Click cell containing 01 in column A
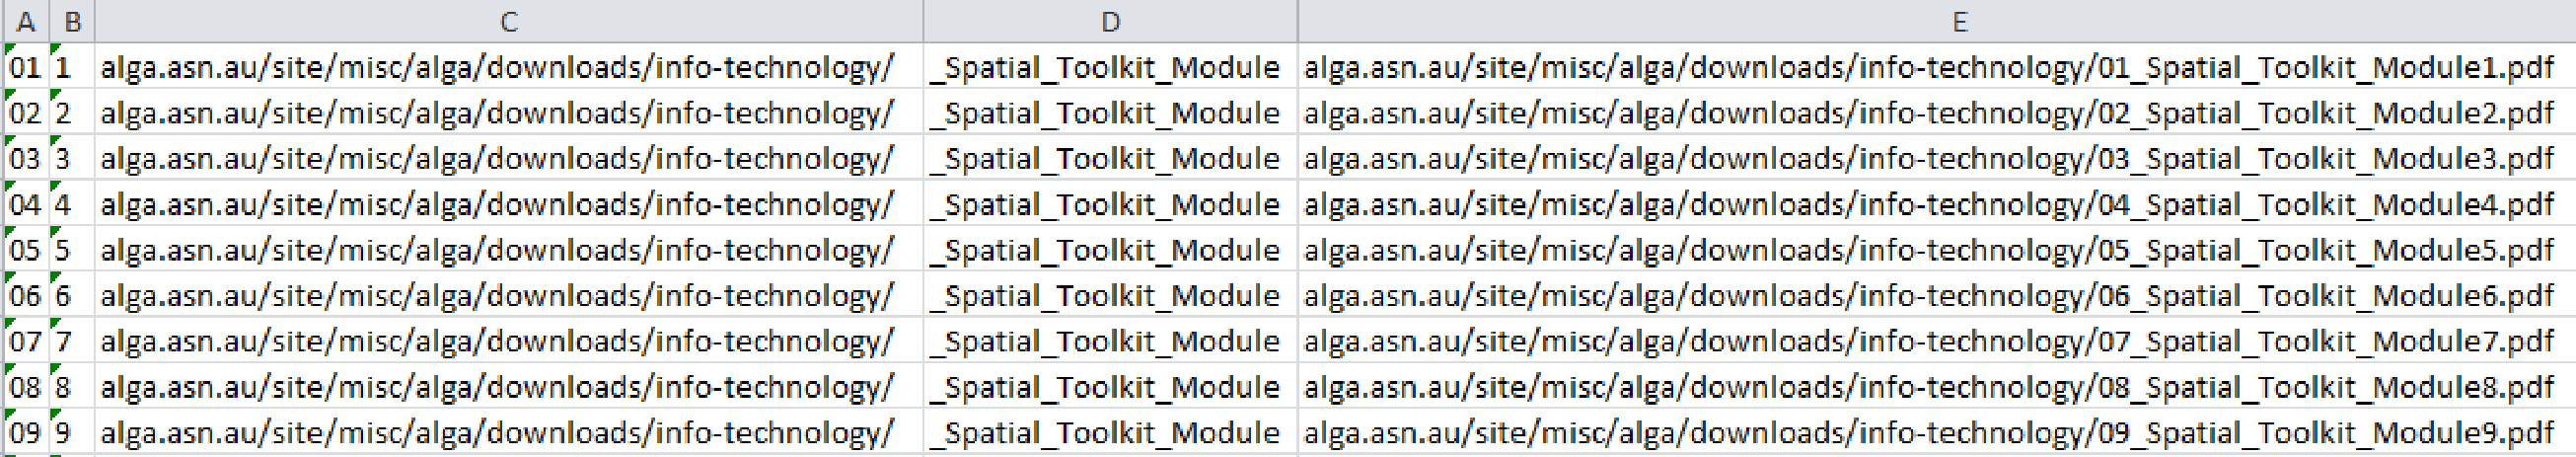 tap(26, 67)
